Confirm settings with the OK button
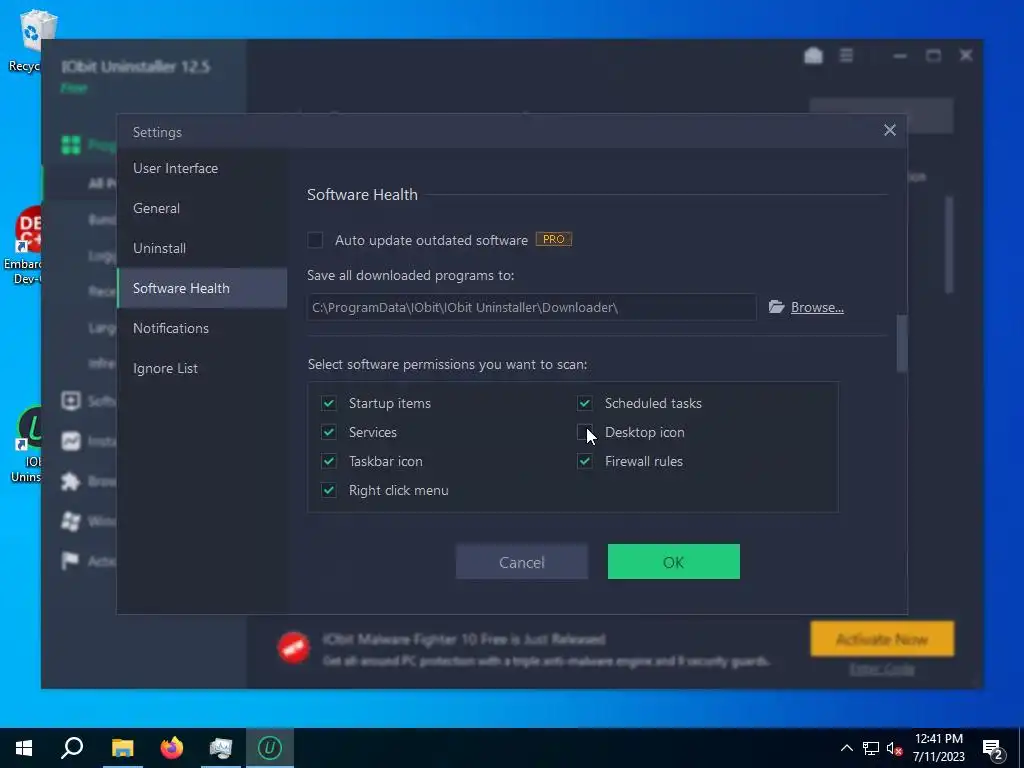The width and height of the screenshot is (1024, 768). coord(673,562)
